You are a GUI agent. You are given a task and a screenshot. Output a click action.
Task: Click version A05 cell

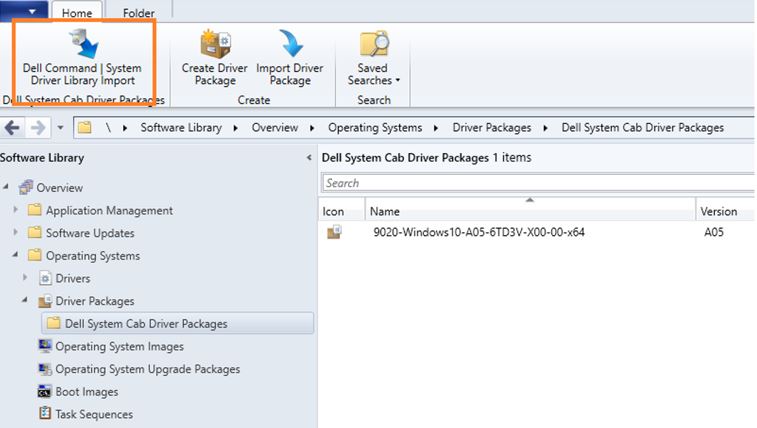click(713, 232)
